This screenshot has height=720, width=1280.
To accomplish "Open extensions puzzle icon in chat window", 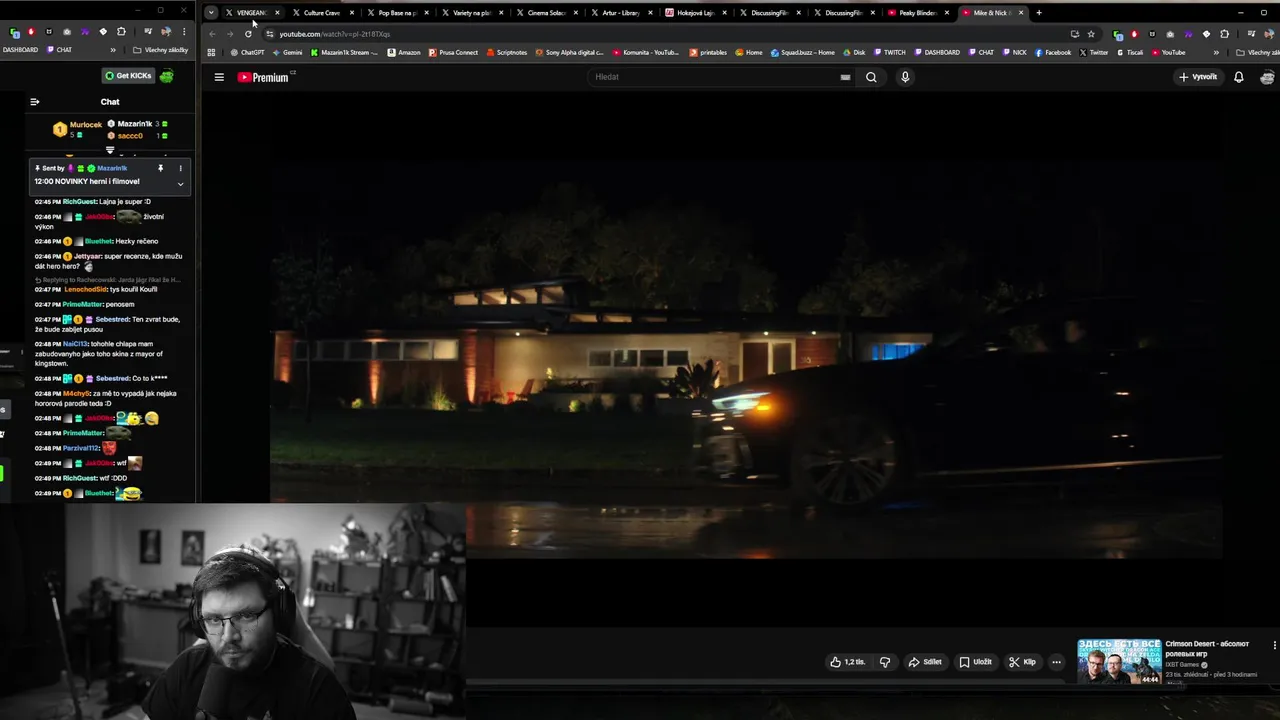I will pyautogui.click(x=121, y=32).
